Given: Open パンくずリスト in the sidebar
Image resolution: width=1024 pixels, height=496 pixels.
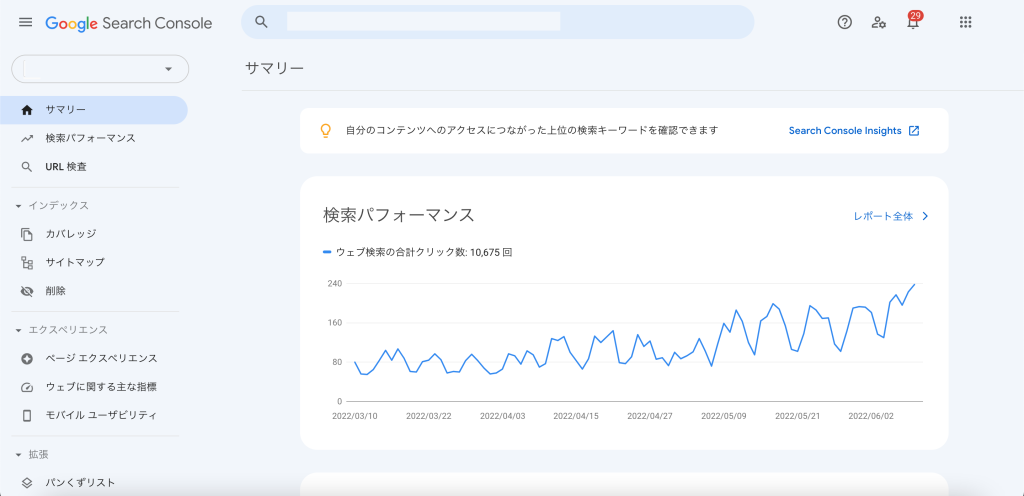Looking at the screenshot, I should point(93,483).
